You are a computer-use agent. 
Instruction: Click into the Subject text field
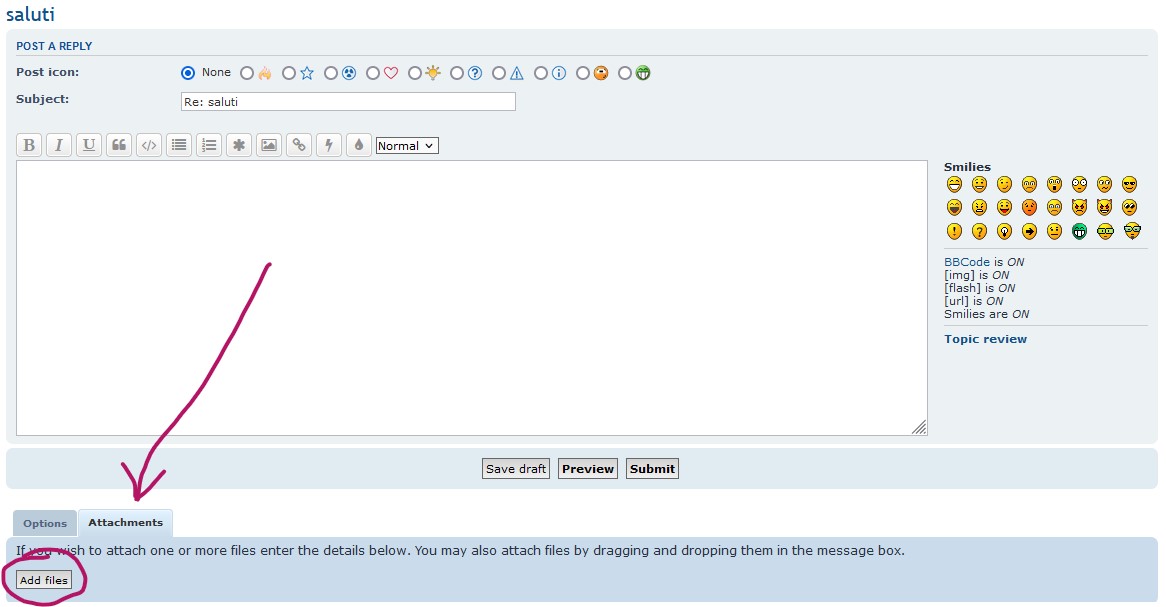[x=347, y=102]
